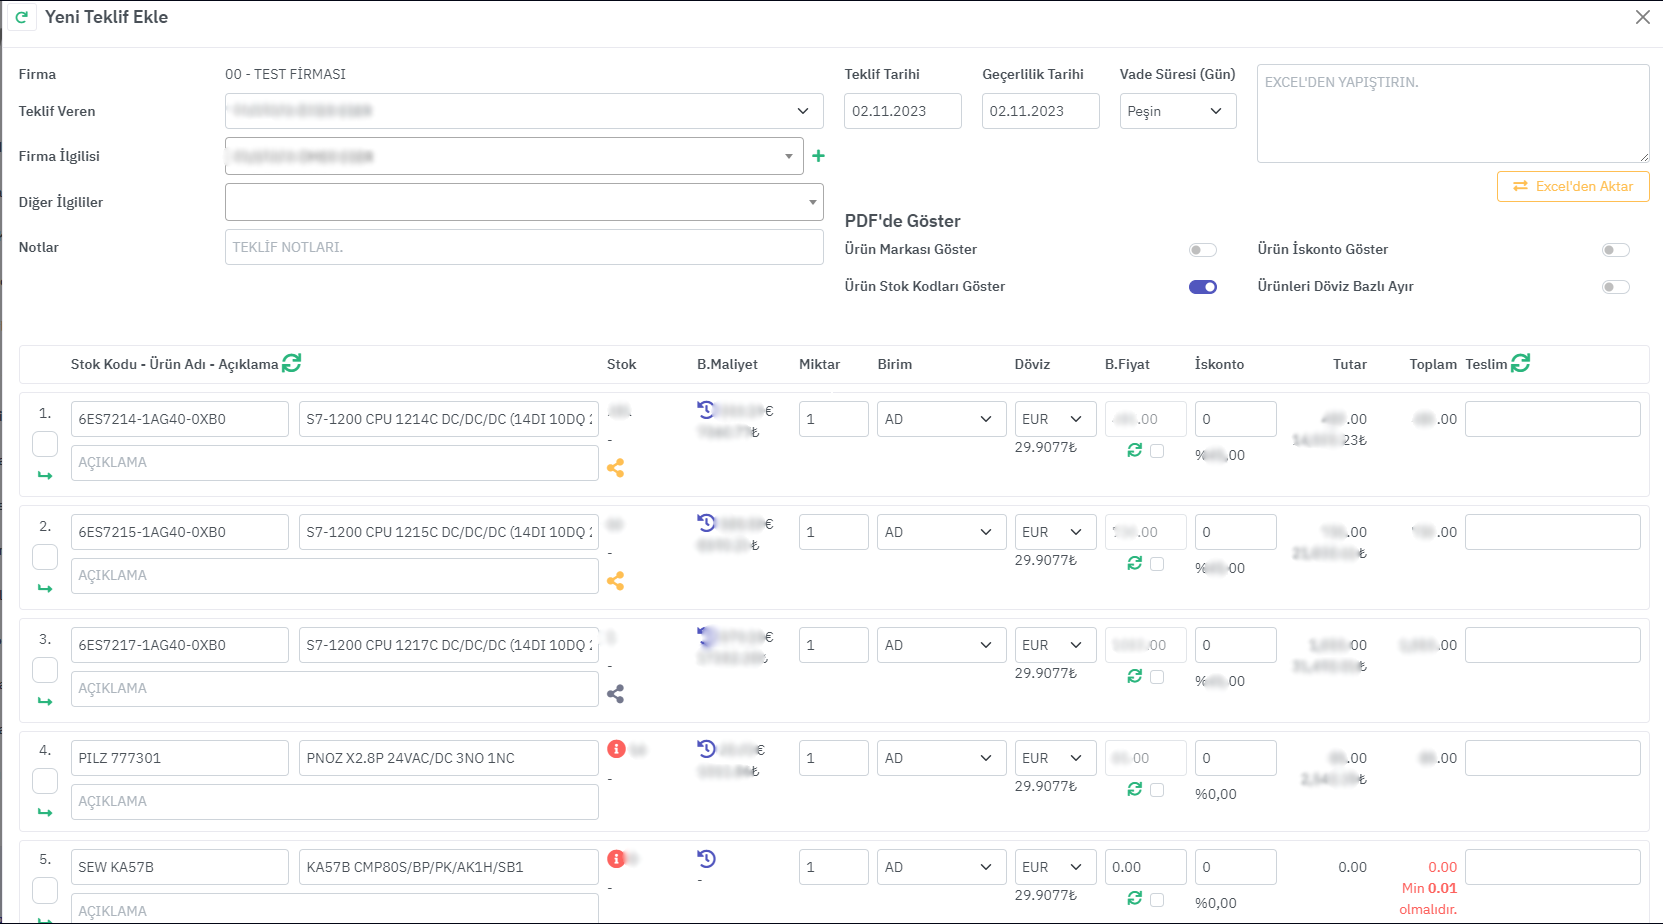The width and height of the screenshot is (1663, 924).
Task: Open the cost history icon in row 2
Action: [x=706, y=522]
